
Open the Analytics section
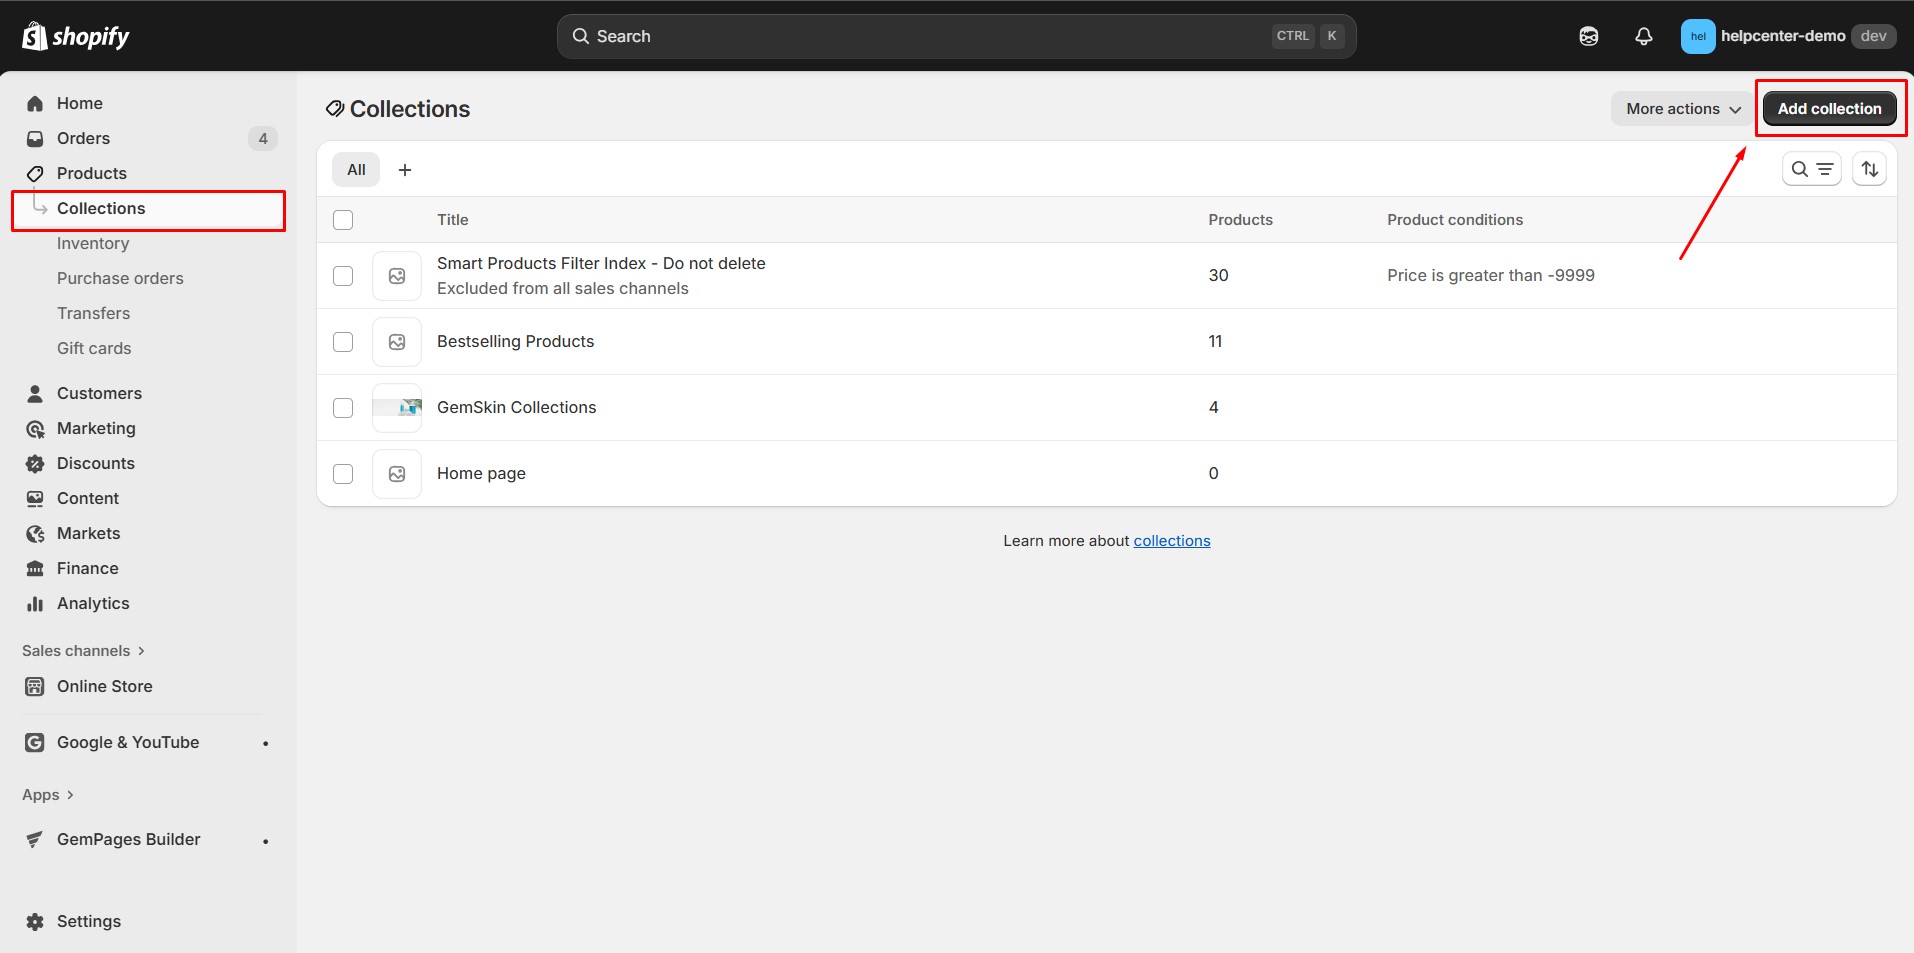[93, 603]
